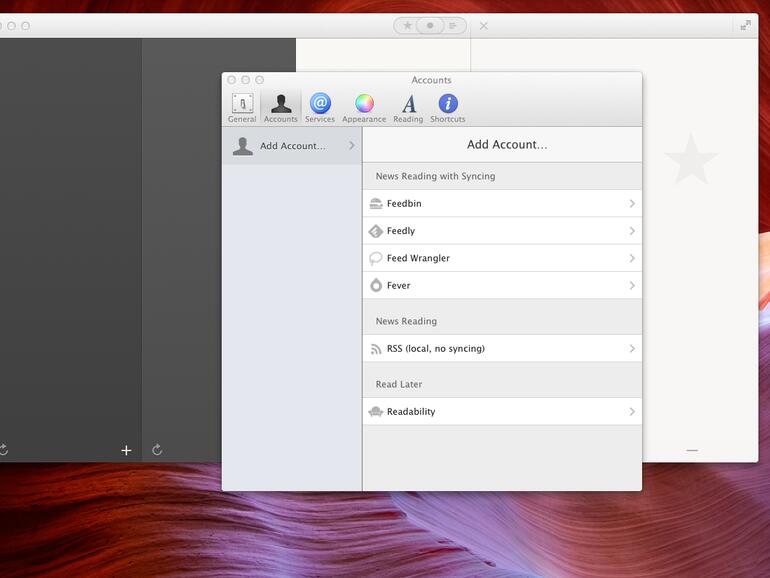Click the plus icon to add subscription
Viewport: 770px width, 578px height.
point(126,450)
